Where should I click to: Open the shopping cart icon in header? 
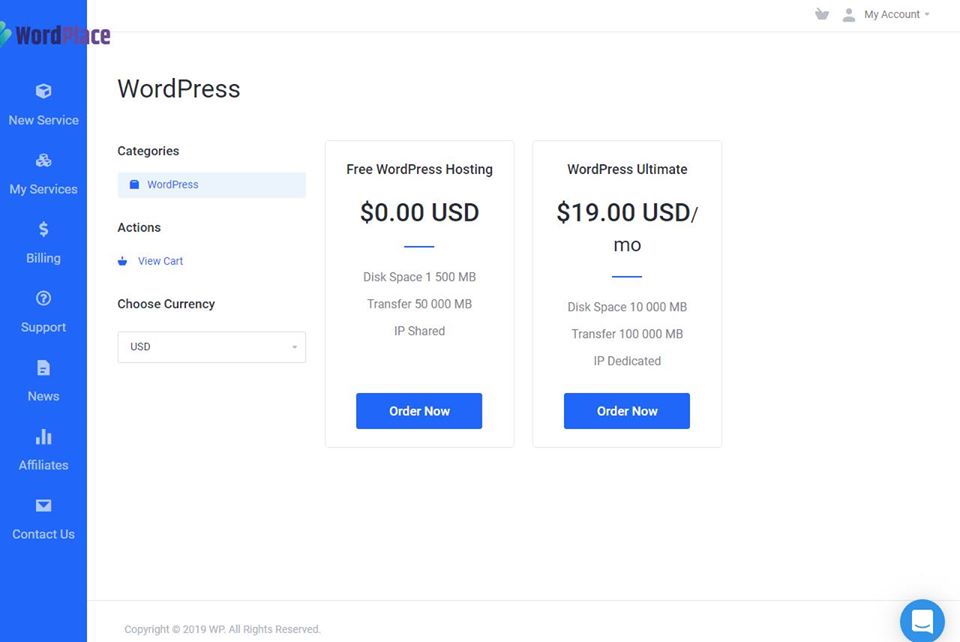click(822, 15)
